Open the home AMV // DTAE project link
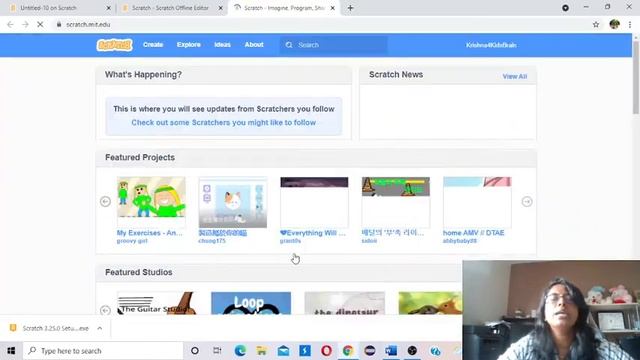The image size is (640, 360). pyautogui.click(x=473, y=233)
